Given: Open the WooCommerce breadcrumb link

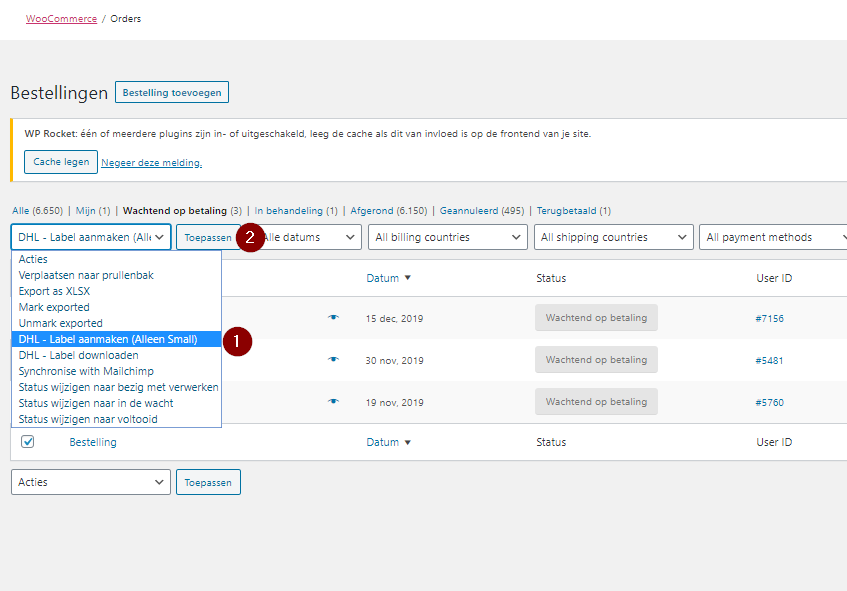Looking at the screenshot, I should (61, 18).
